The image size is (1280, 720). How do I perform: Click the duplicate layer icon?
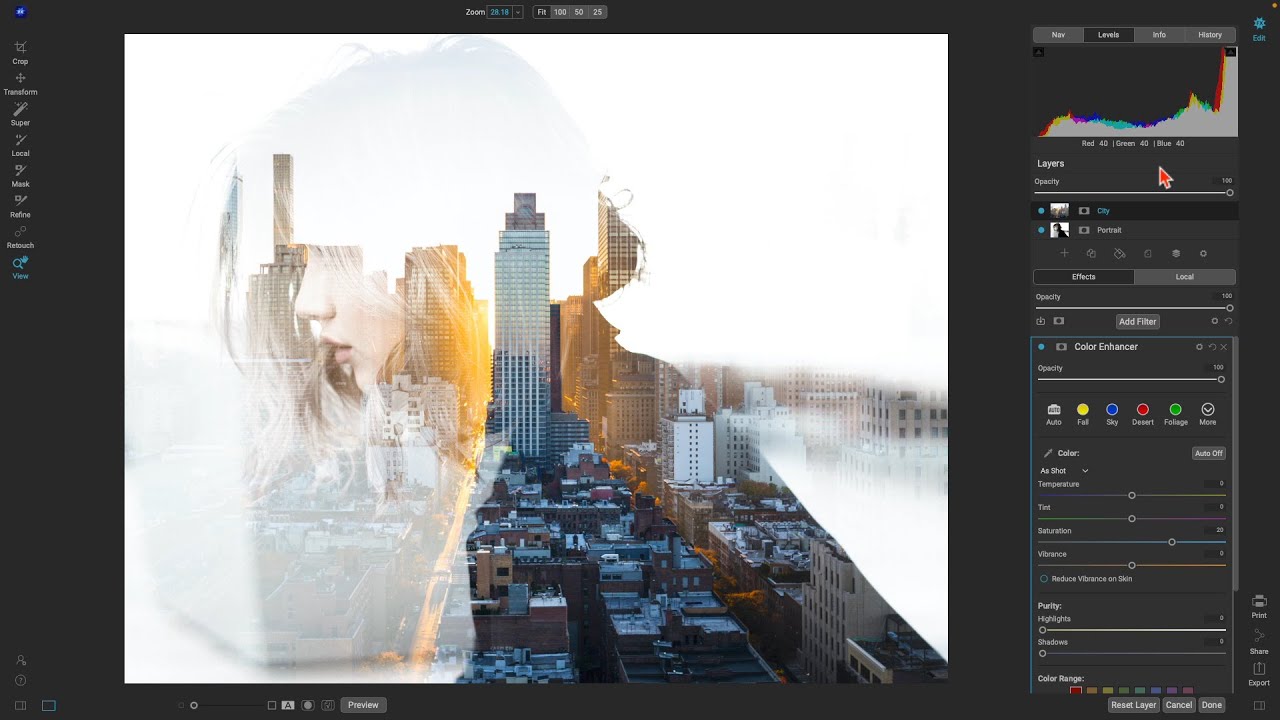coord(1091,254)
